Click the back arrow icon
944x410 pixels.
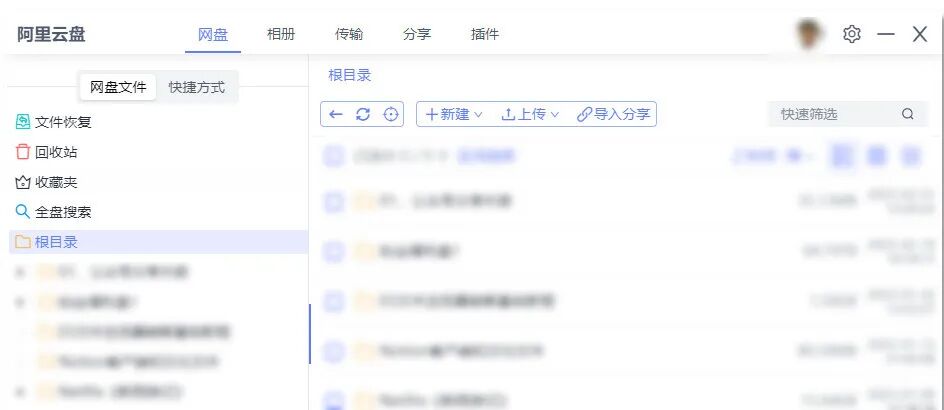click(x=336, y=114)
